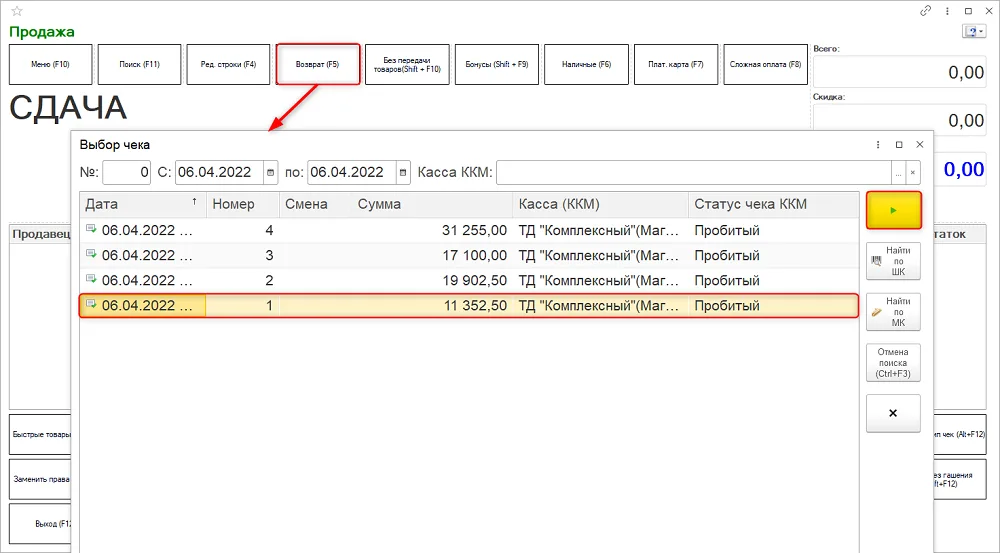
Task: Click the С start date field
Action: (x=219, y=172)
